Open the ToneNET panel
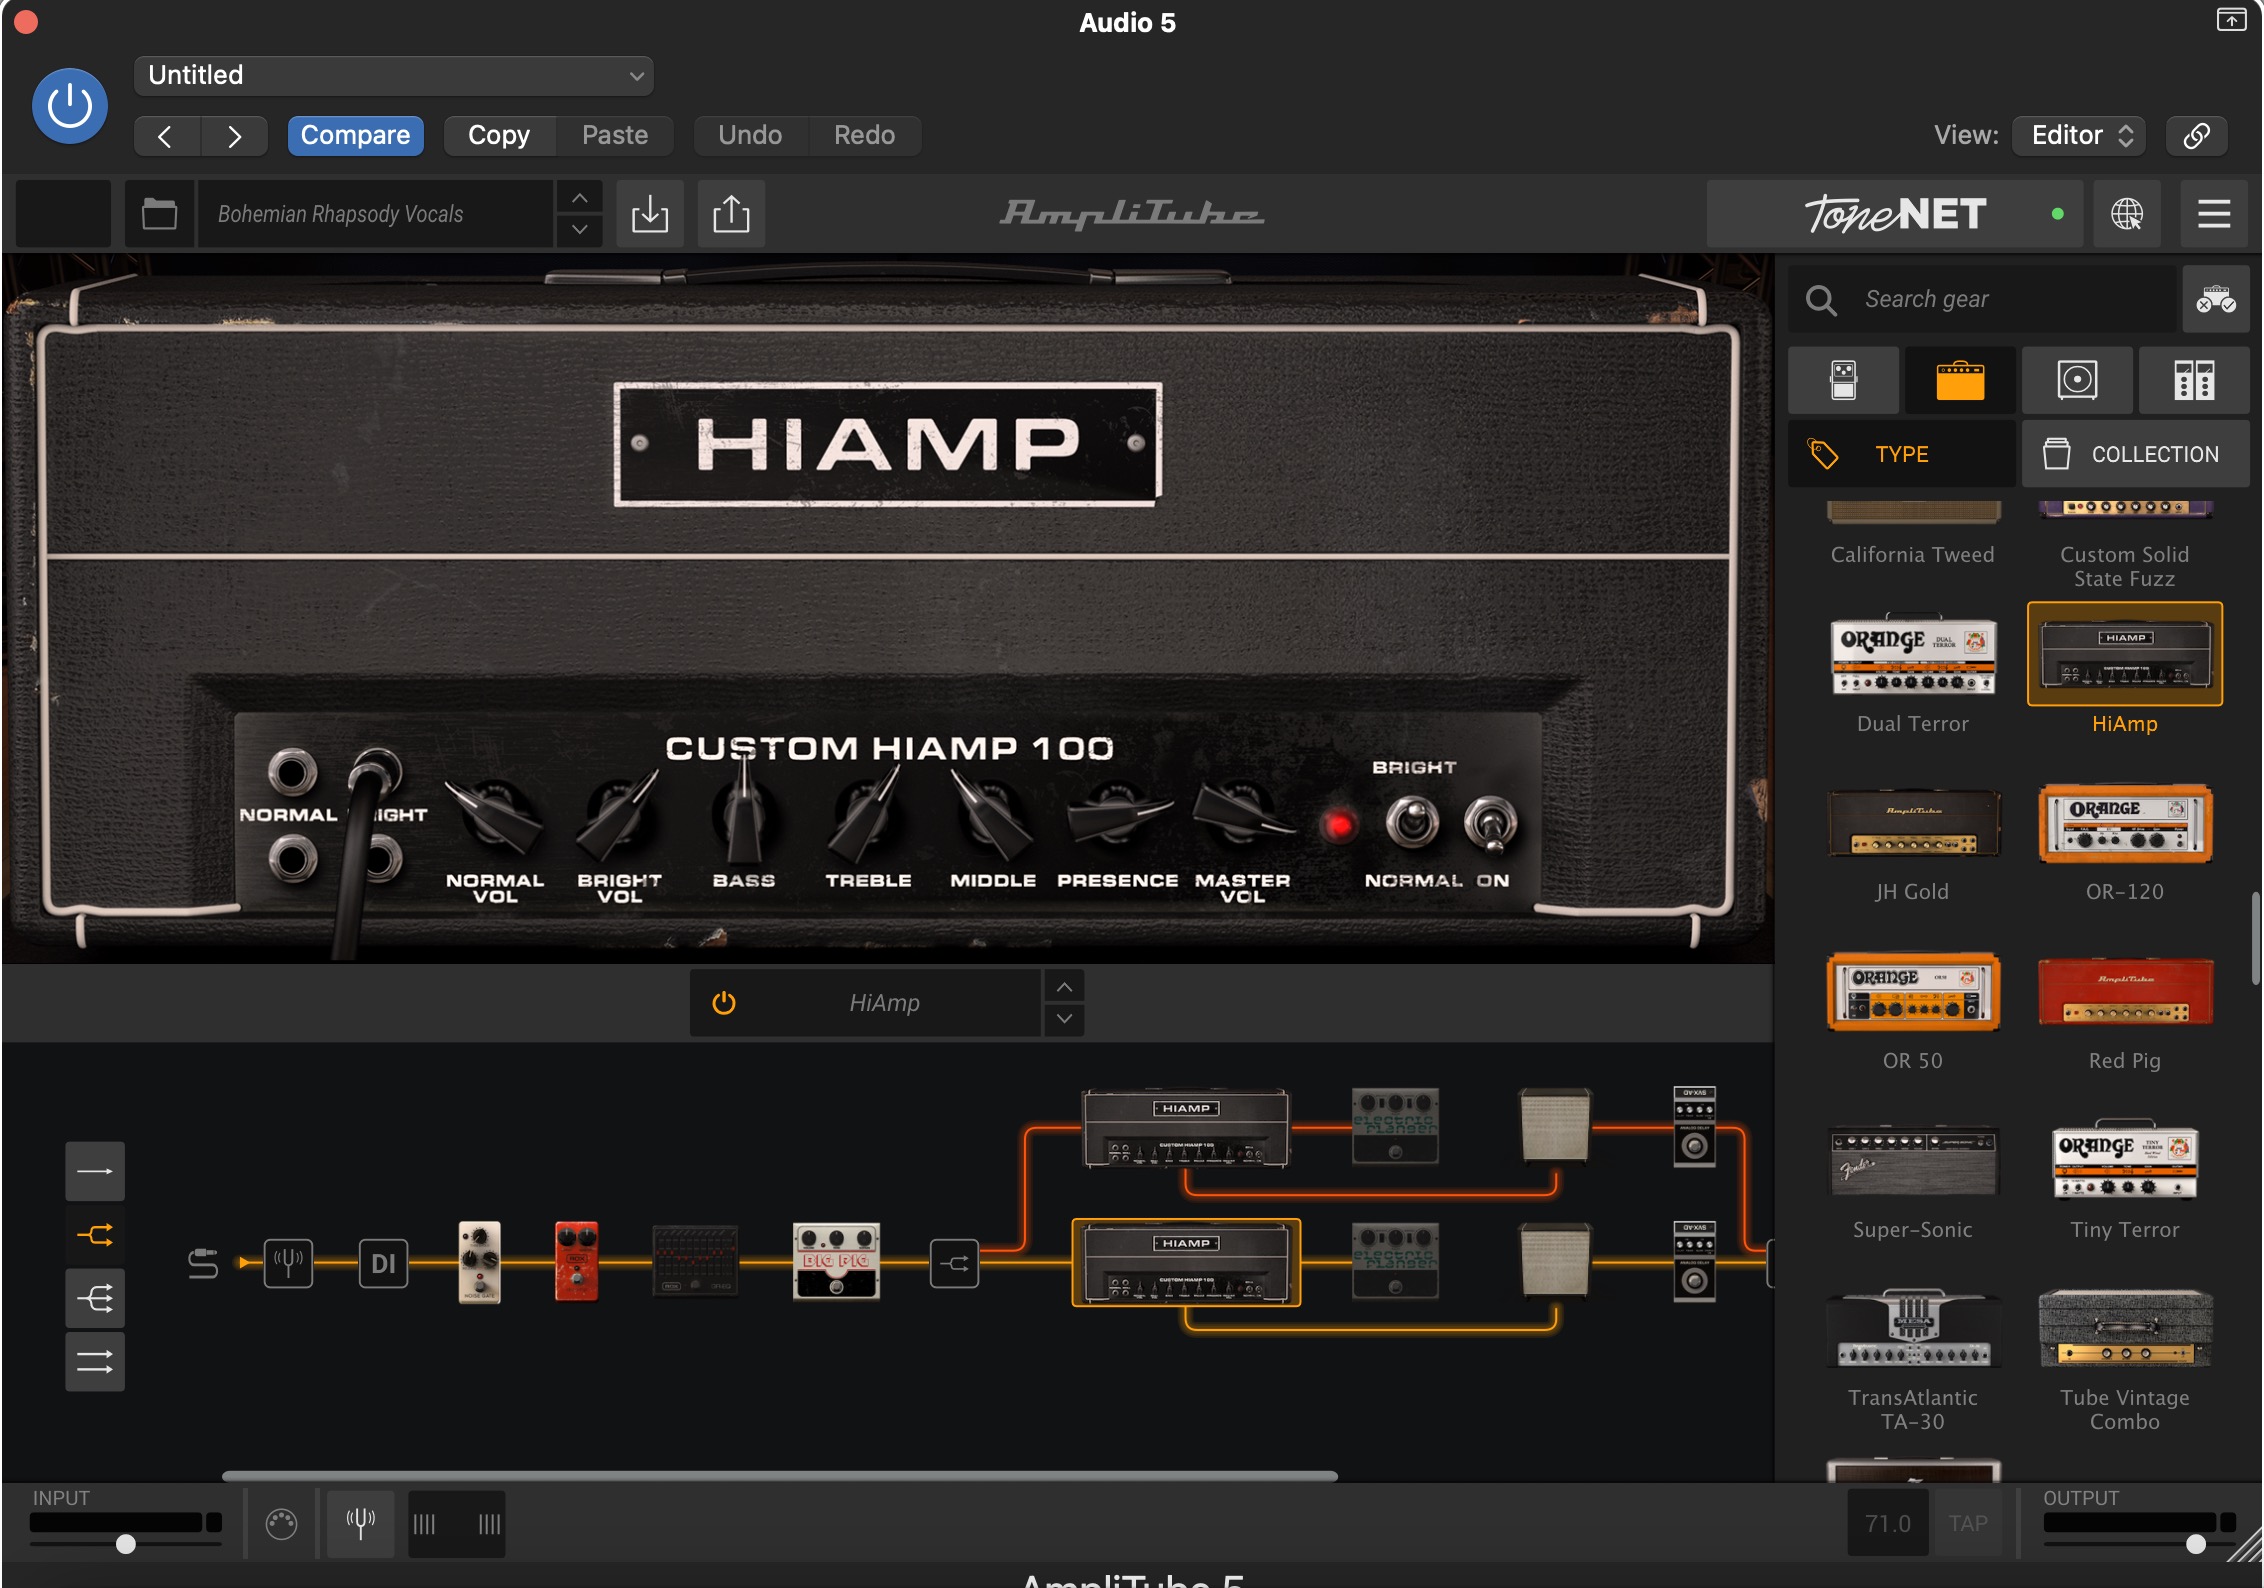The image size is (2264, 1588). [x=1894, y=214]
